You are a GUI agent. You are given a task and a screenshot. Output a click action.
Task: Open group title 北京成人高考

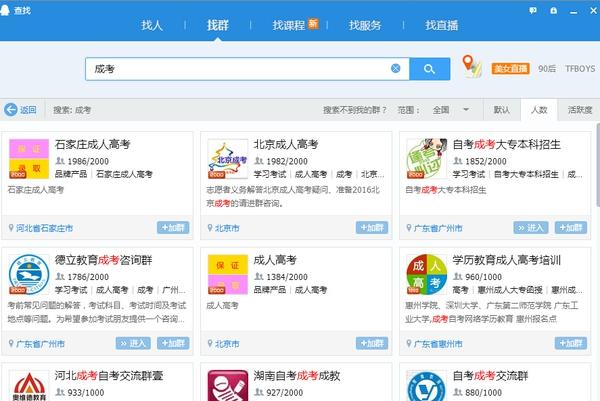click(286, 144)
